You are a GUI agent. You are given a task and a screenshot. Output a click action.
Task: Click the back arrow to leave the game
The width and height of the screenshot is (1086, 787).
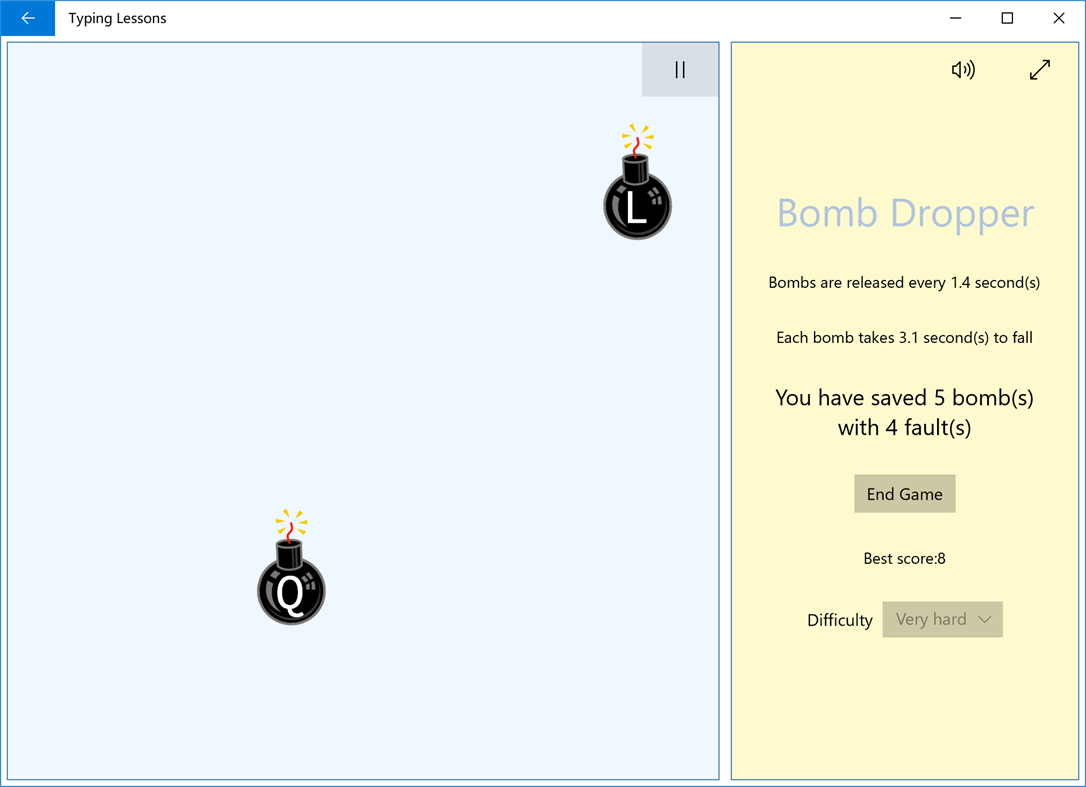pyautogui.click(x=27, y=17)
